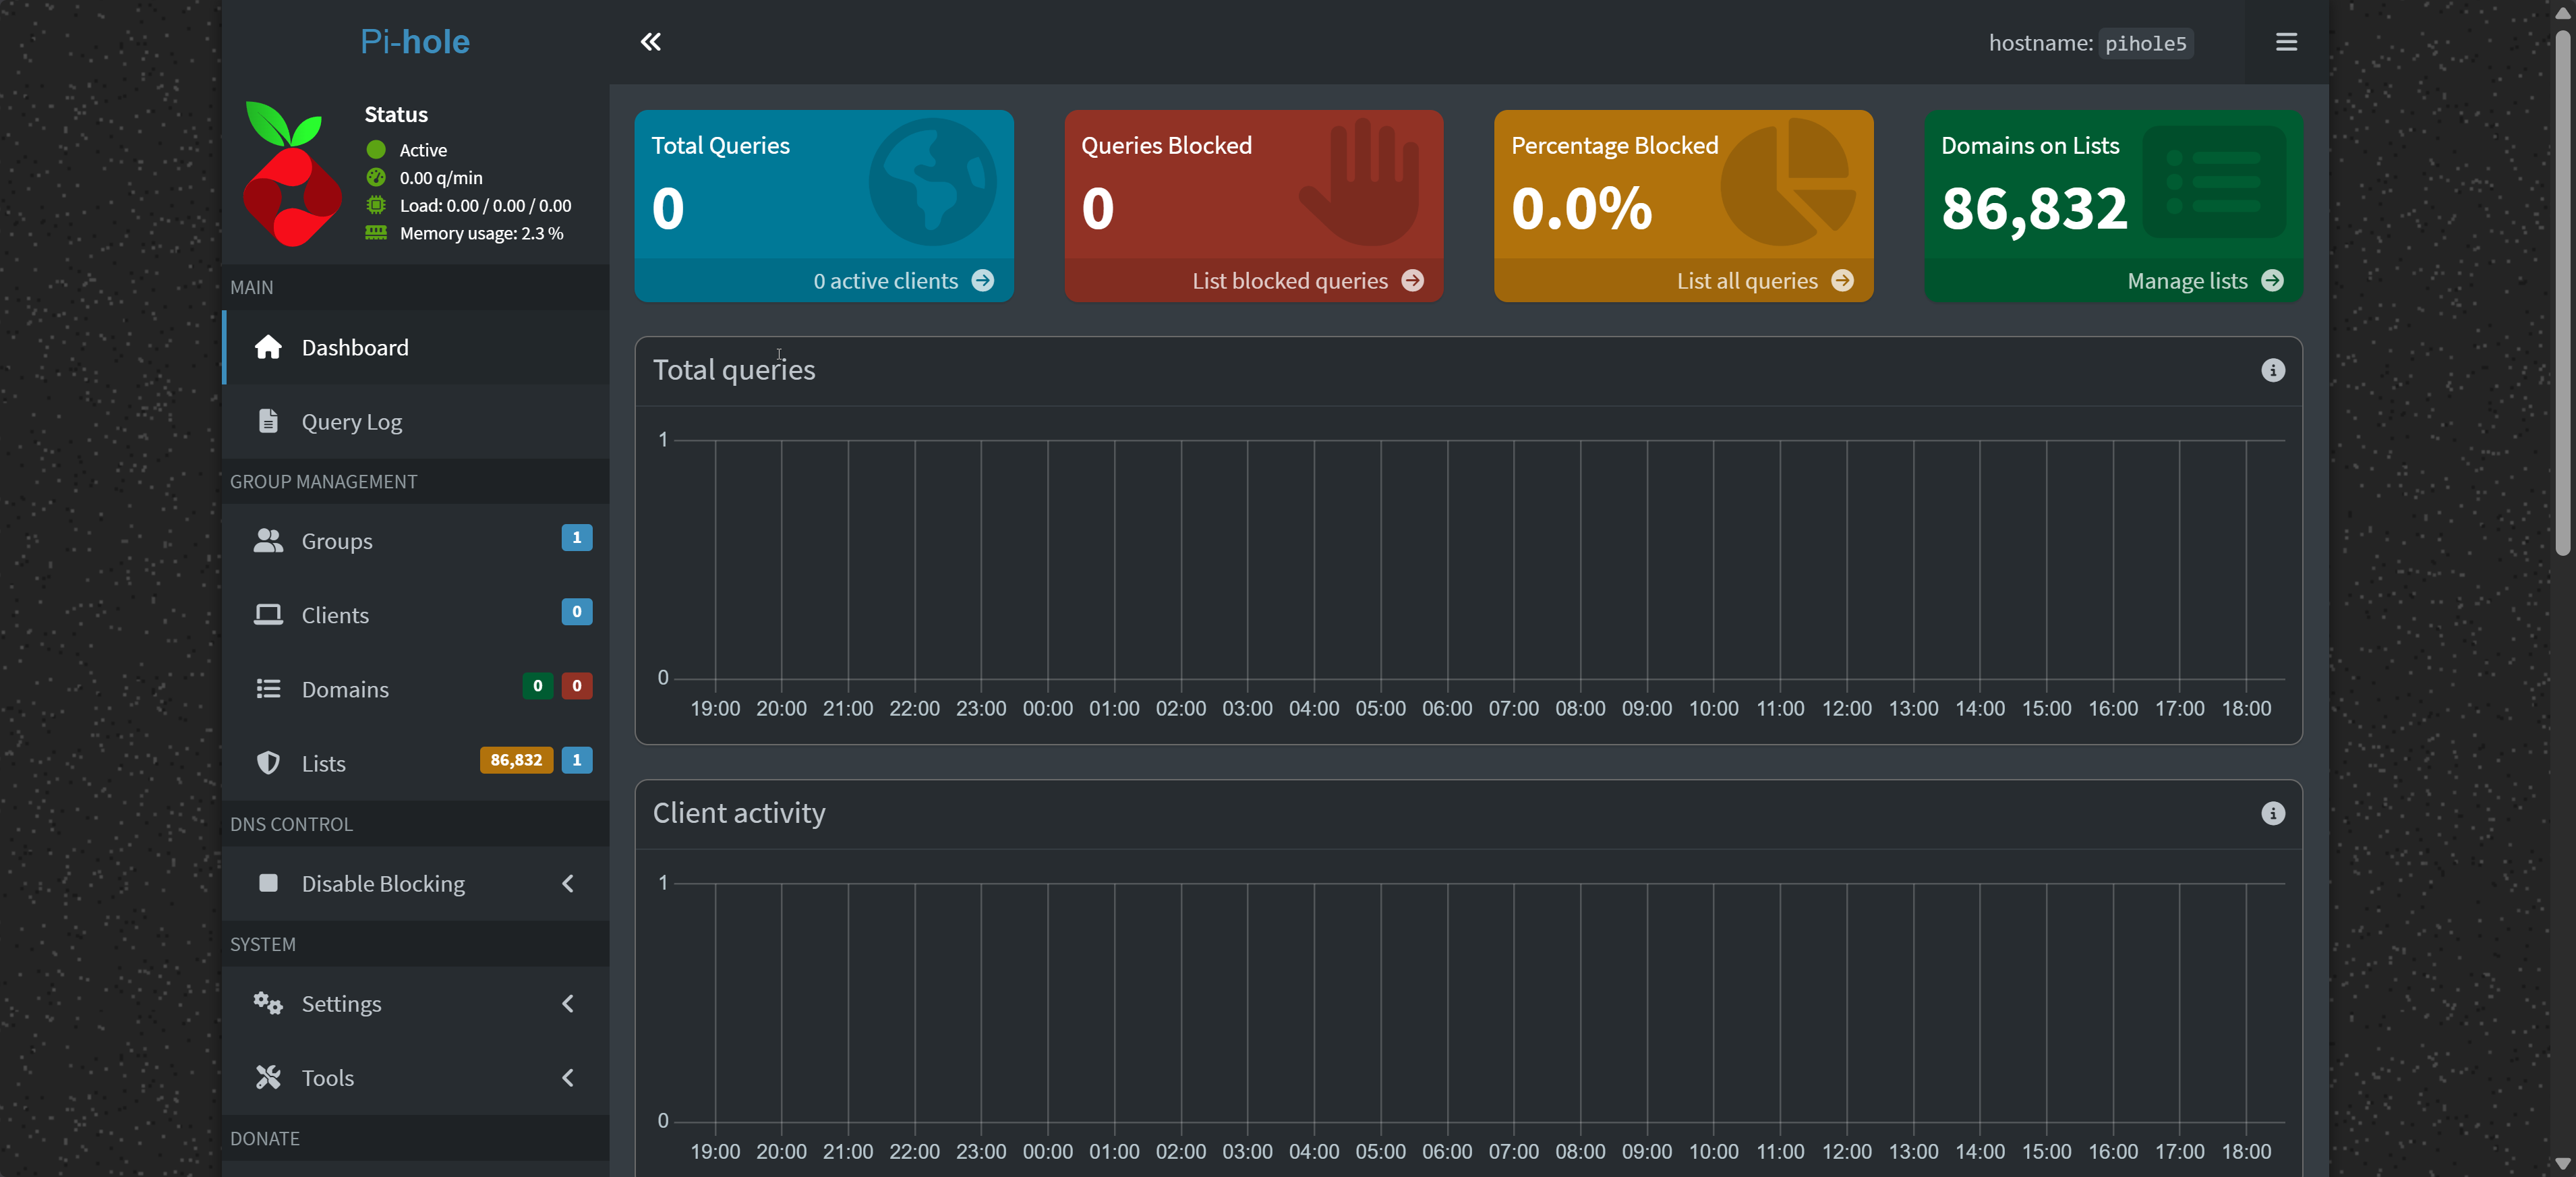Image resolution: width=2576 pixels, height=1177 pixels.
Task: Click the page vertical scrollbar
Action: [x=2562, y=290]
